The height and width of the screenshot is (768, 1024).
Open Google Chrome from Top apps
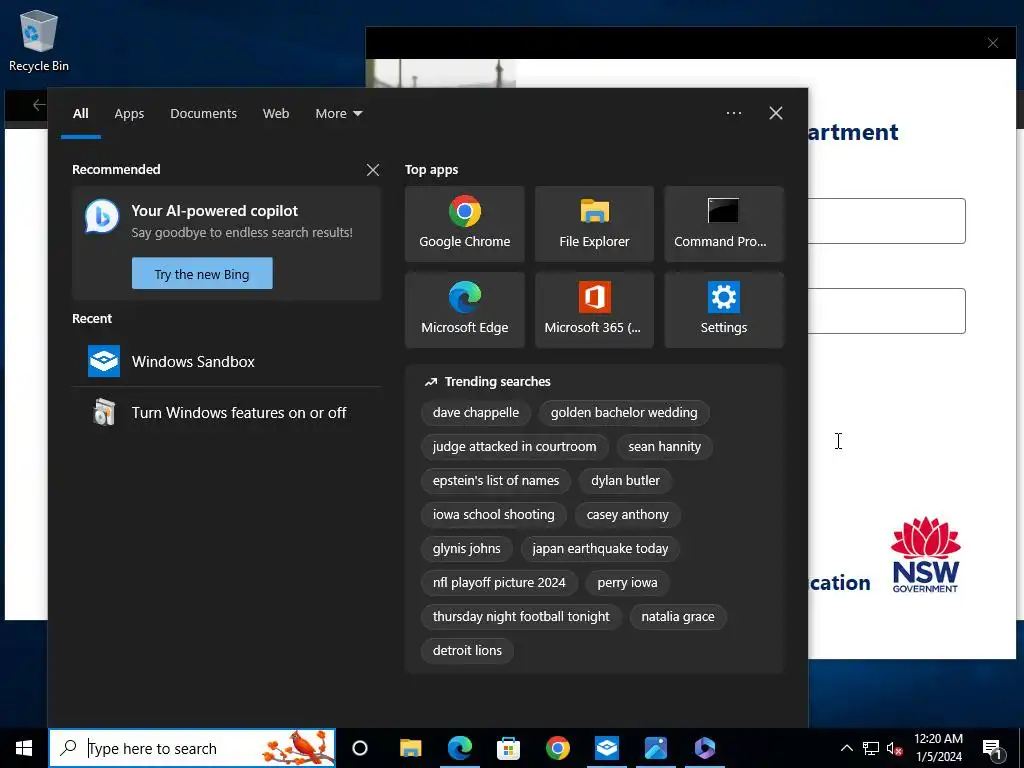click(x=464, y=224)
